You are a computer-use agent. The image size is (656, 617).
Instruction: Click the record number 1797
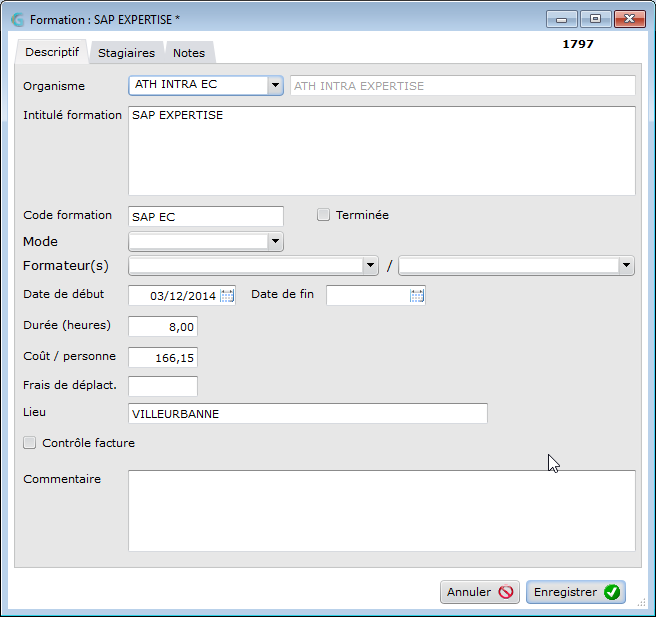click(578, 44)
